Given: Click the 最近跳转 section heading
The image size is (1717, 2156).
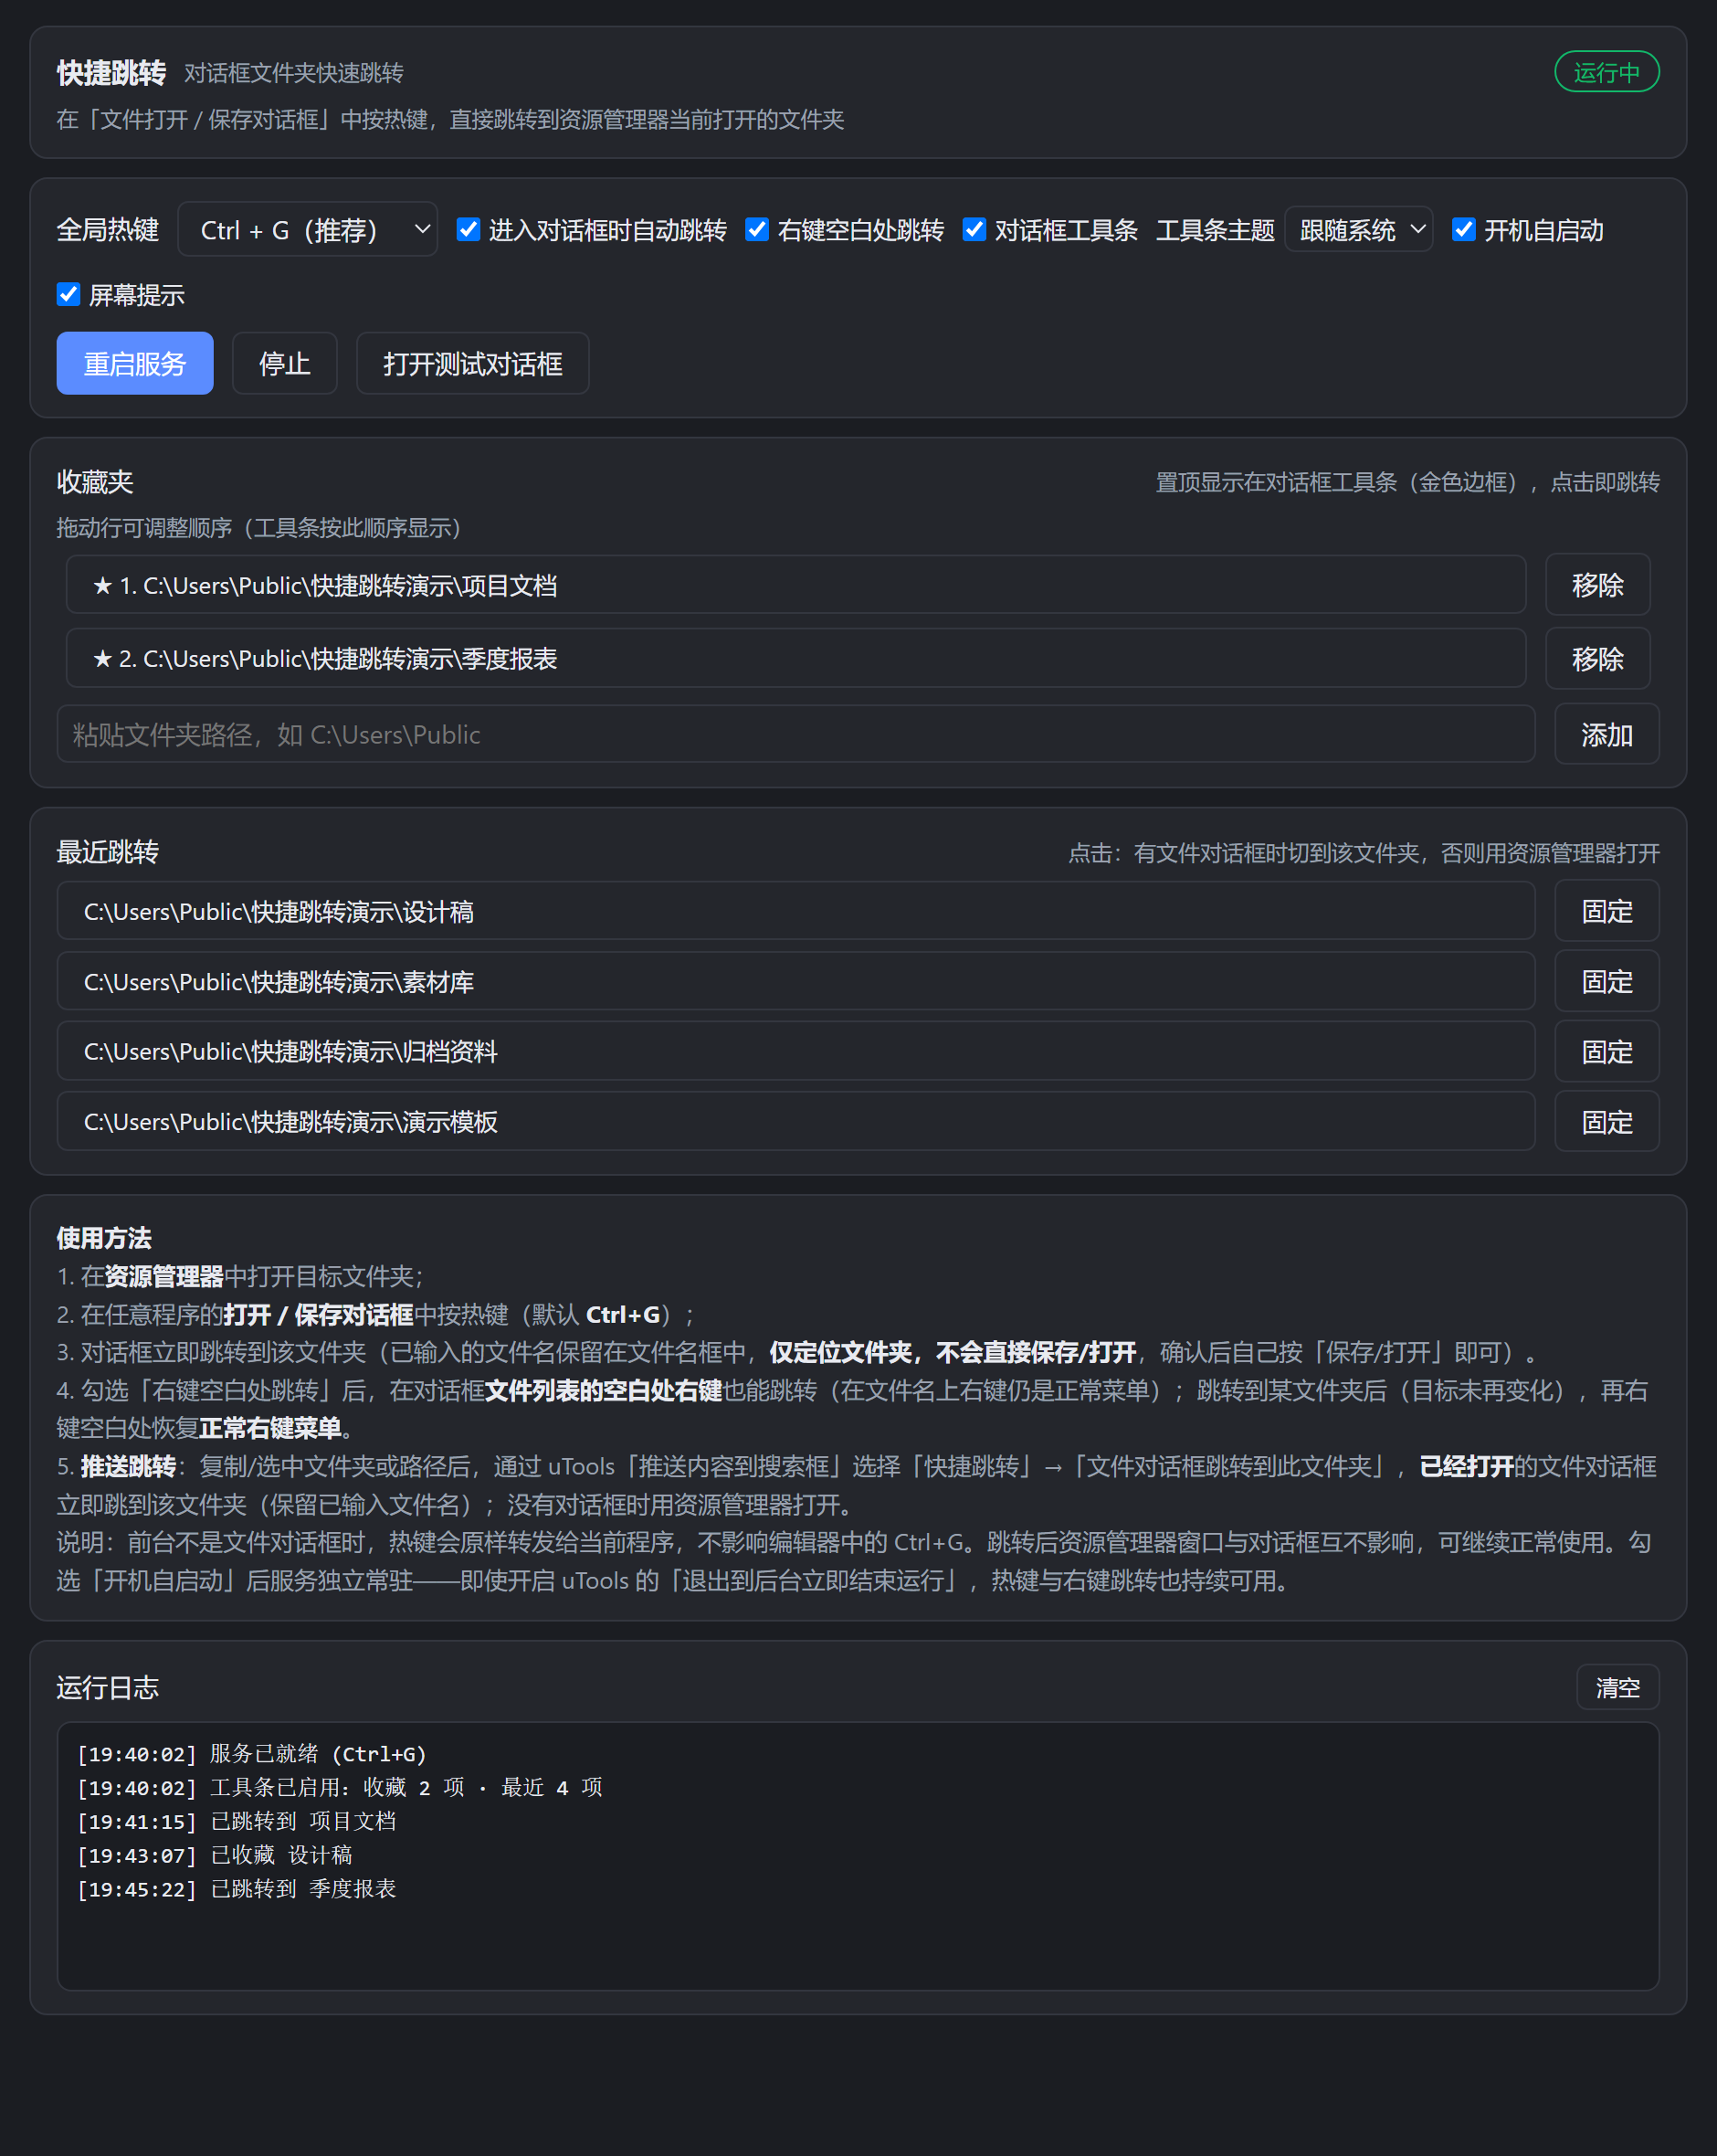Looking at the screenshot, I should [x=108, y=852].
